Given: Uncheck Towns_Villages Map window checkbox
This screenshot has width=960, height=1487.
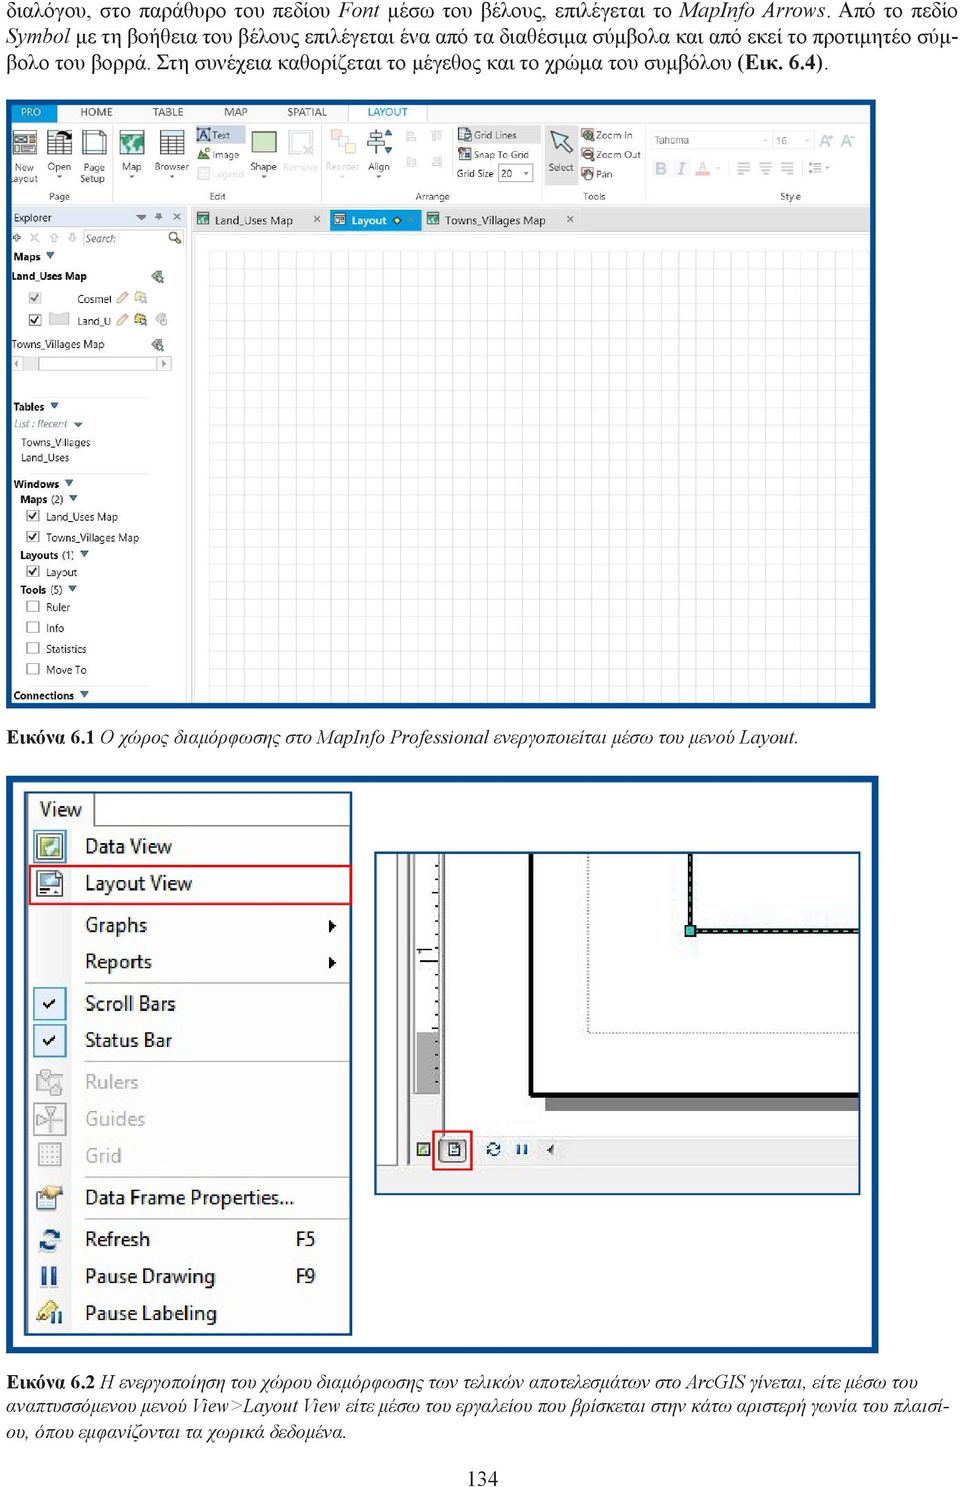Looking at the screenshot, I should pos(33,537).
